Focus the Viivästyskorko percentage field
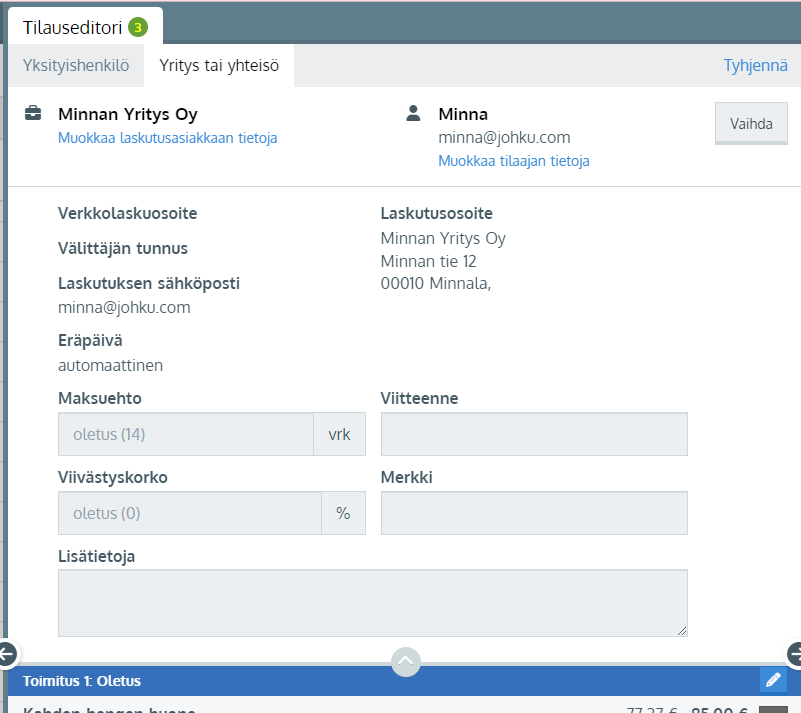The width and height of the screenshot is (801, 713). pyautogui.click(x=190, y=513)
